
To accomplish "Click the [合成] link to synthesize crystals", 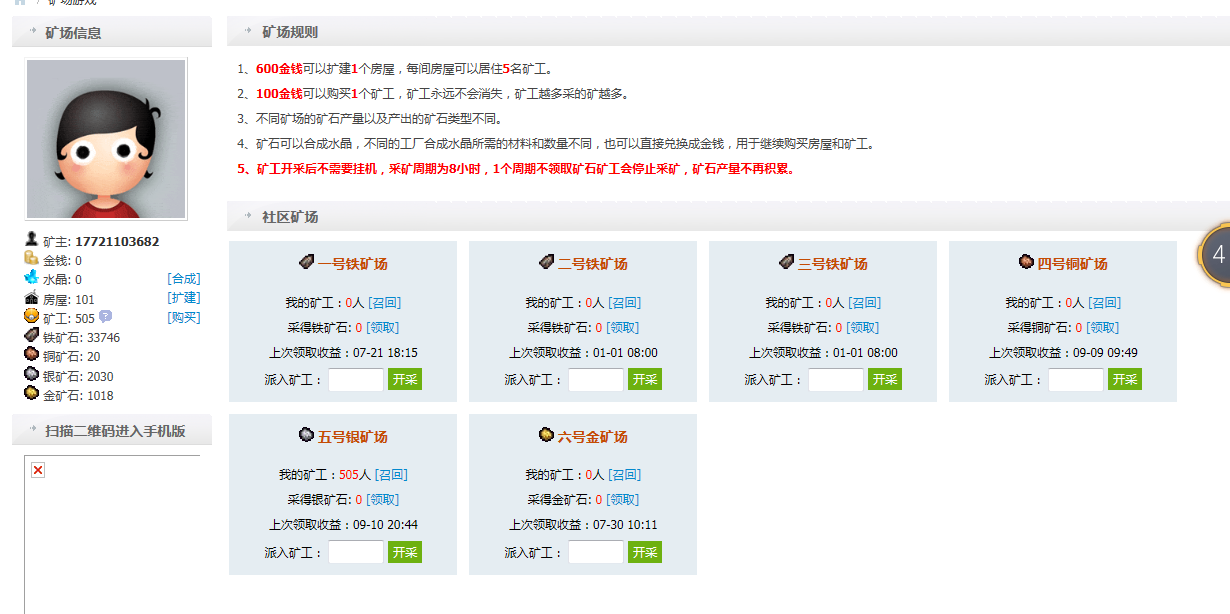I will click(x=184, y=279).
